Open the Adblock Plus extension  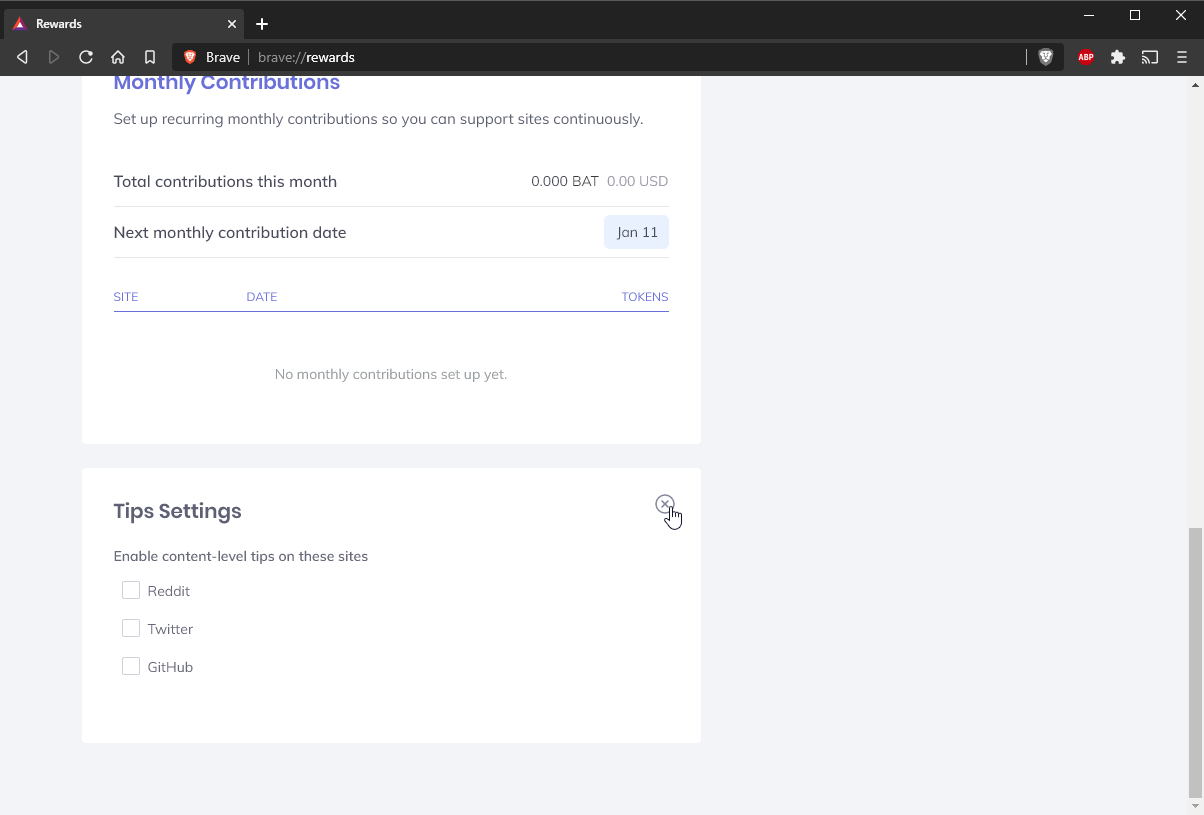click(1086, 57)
